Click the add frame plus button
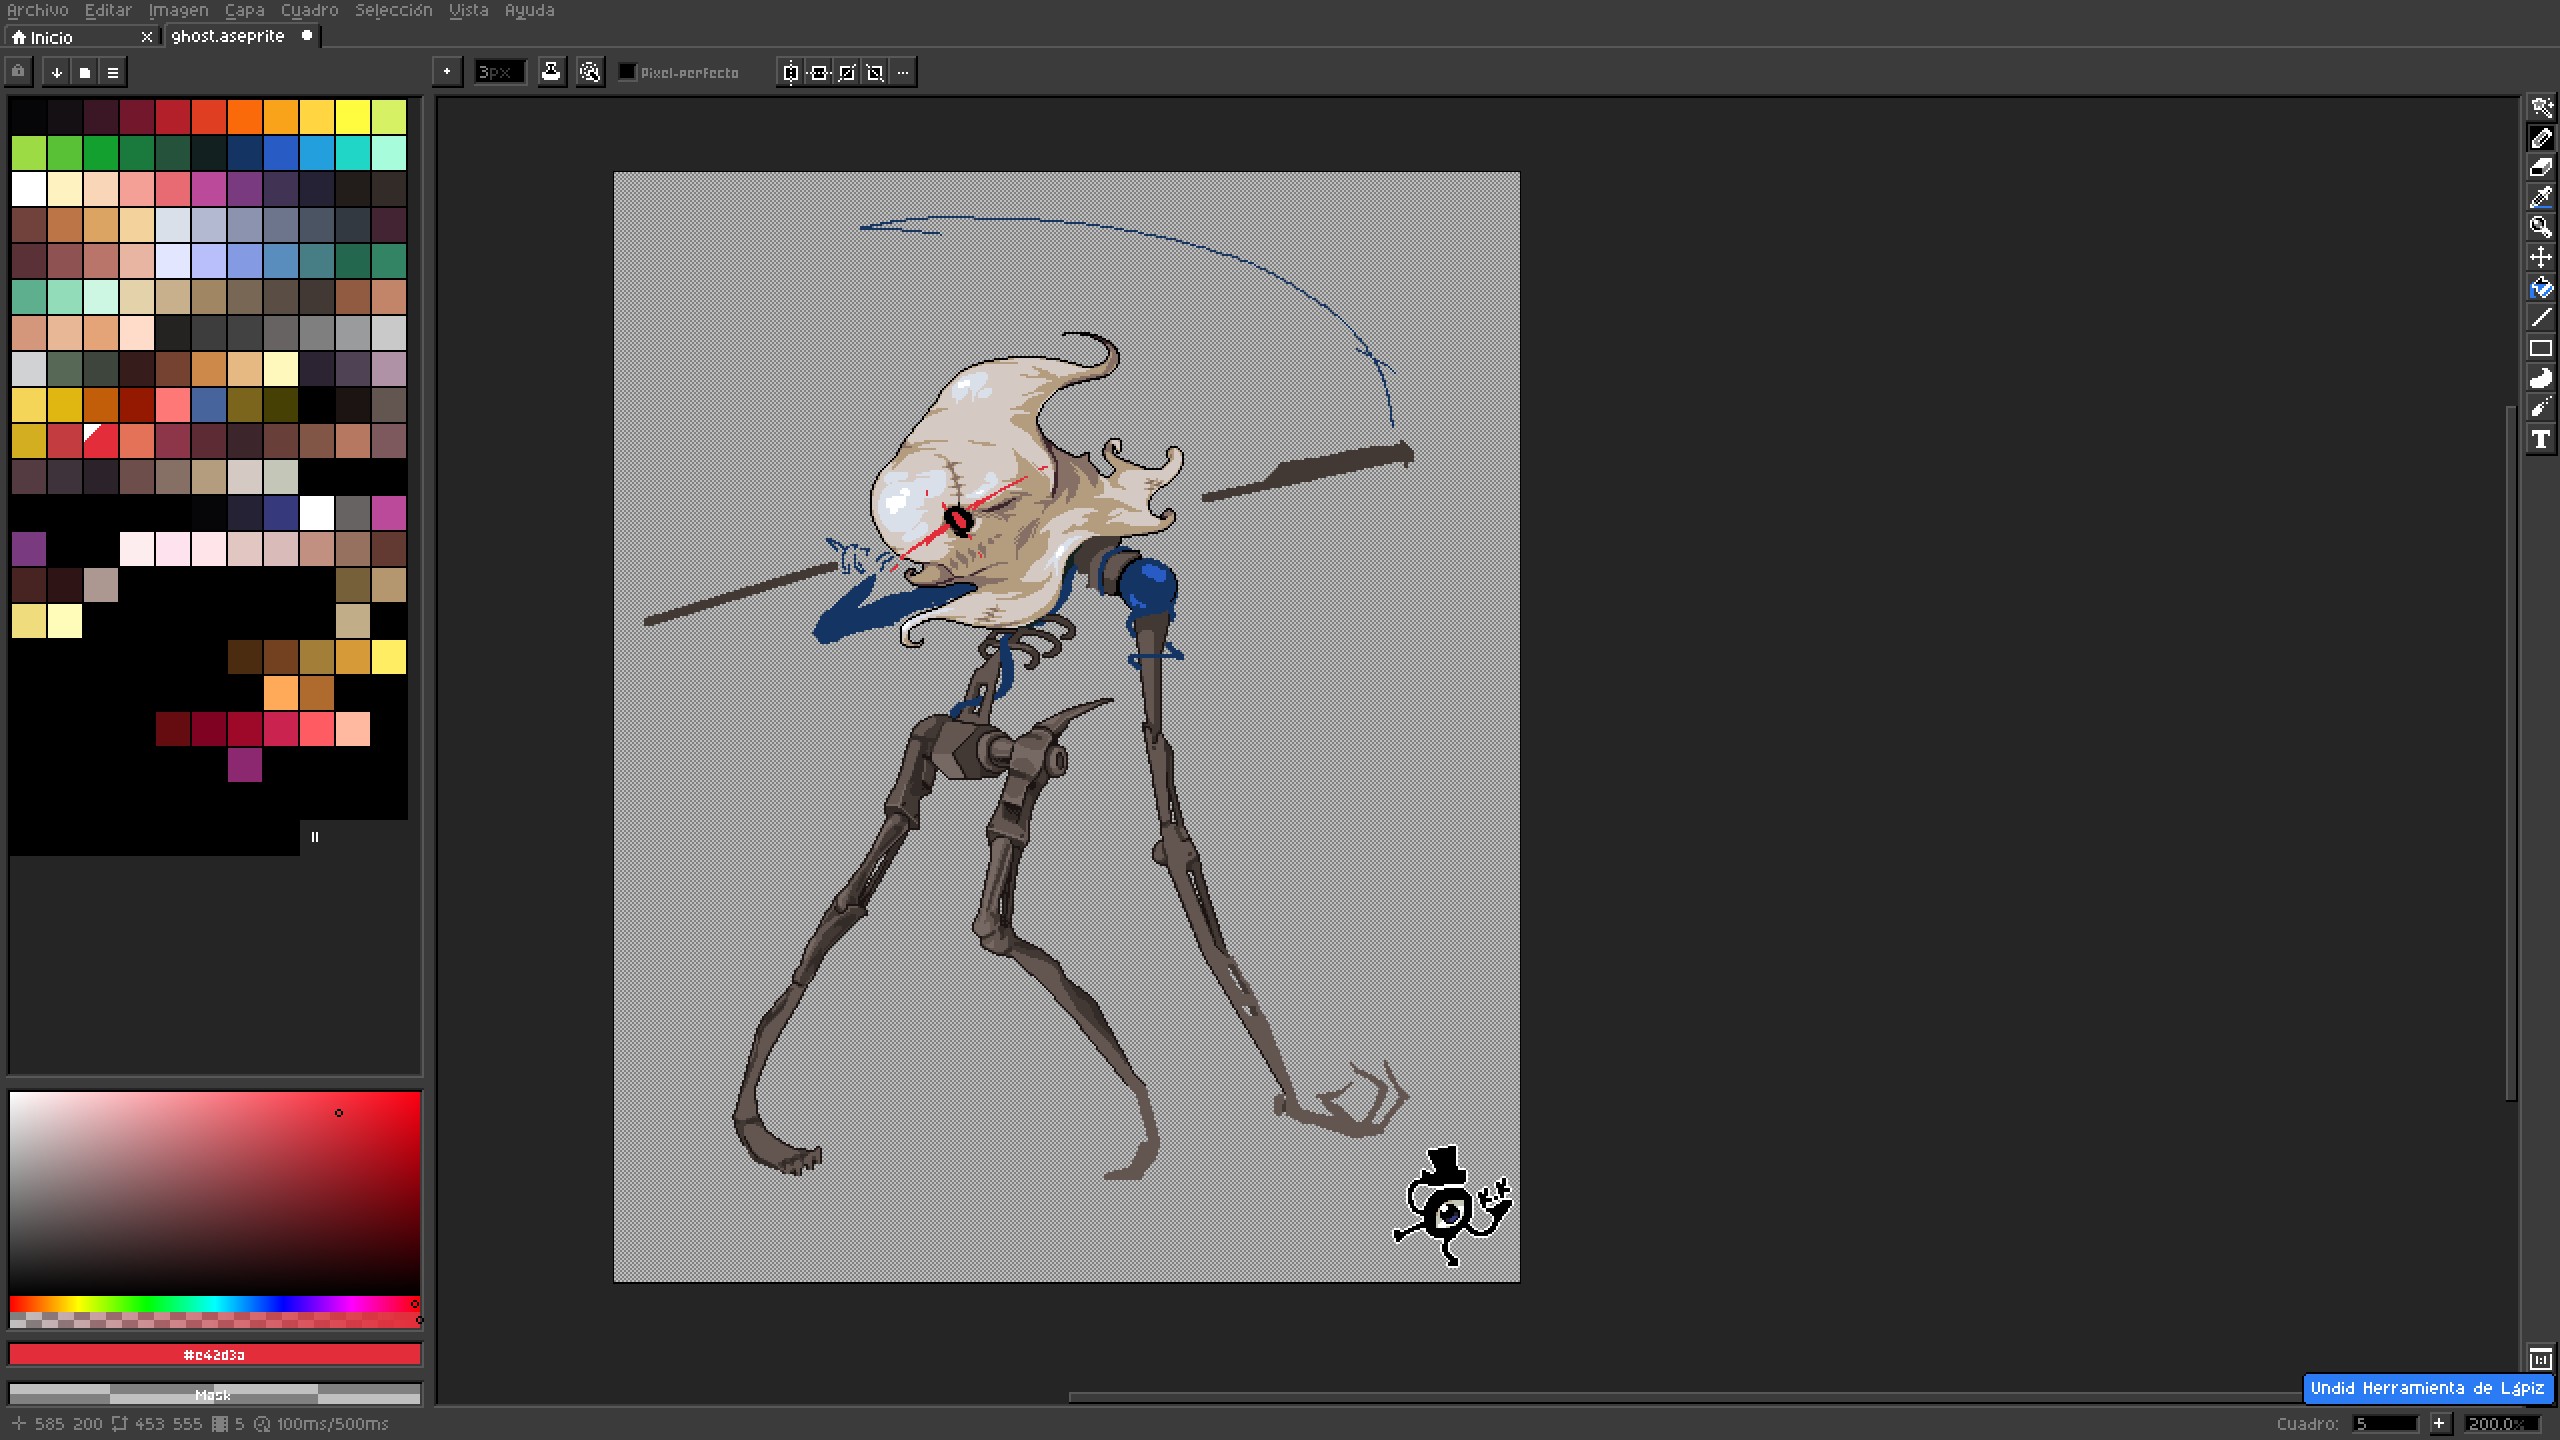Screen dimensions: 2560x1440 [x=2439, y=1423]
